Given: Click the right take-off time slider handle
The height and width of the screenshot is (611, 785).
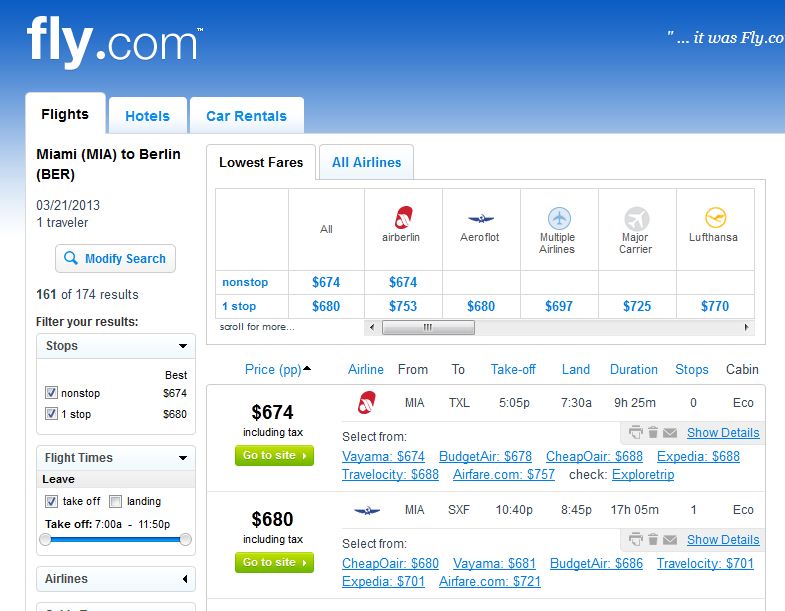Looking at the screenshot, I should 185,539.
